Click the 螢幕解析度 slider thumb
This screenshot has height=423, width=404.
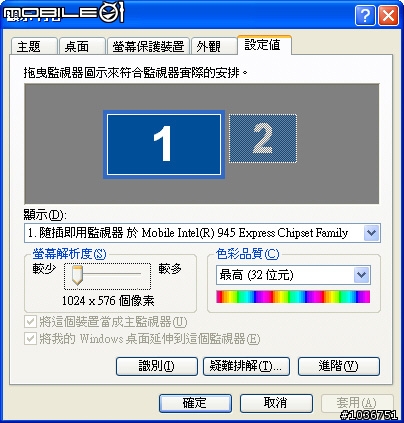pyautogui.click(x=77, y=276)
